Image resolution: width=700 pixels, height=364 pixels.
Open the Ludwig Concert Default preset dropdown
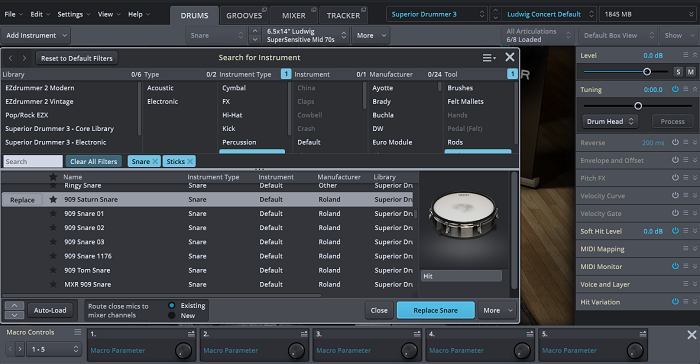549,14
